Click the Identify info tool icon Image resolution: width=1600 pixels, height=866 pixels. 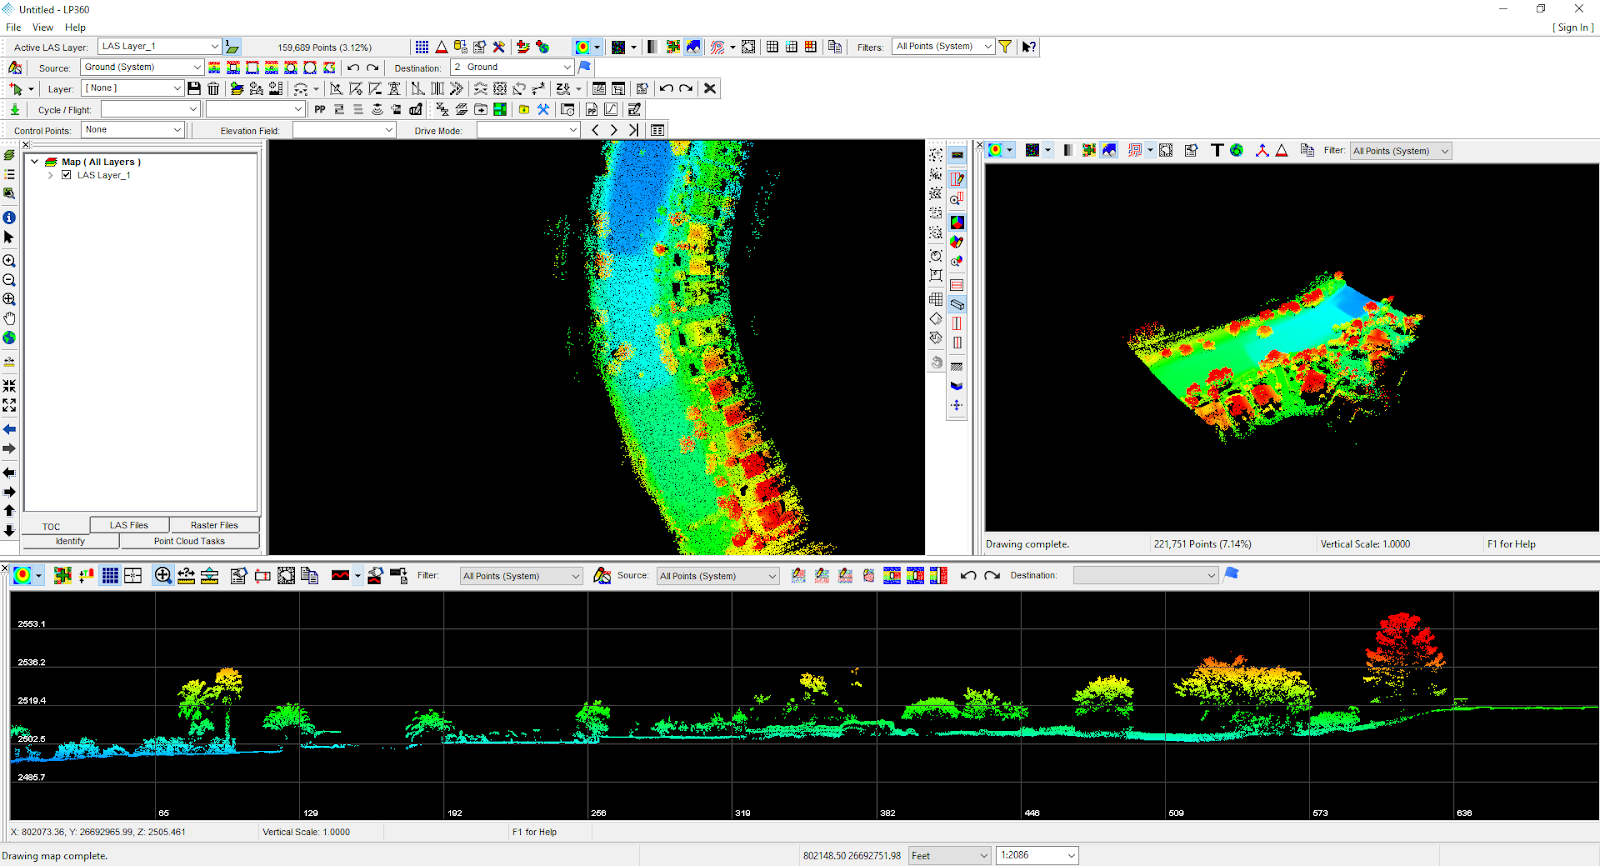click(x=9, y=217)
